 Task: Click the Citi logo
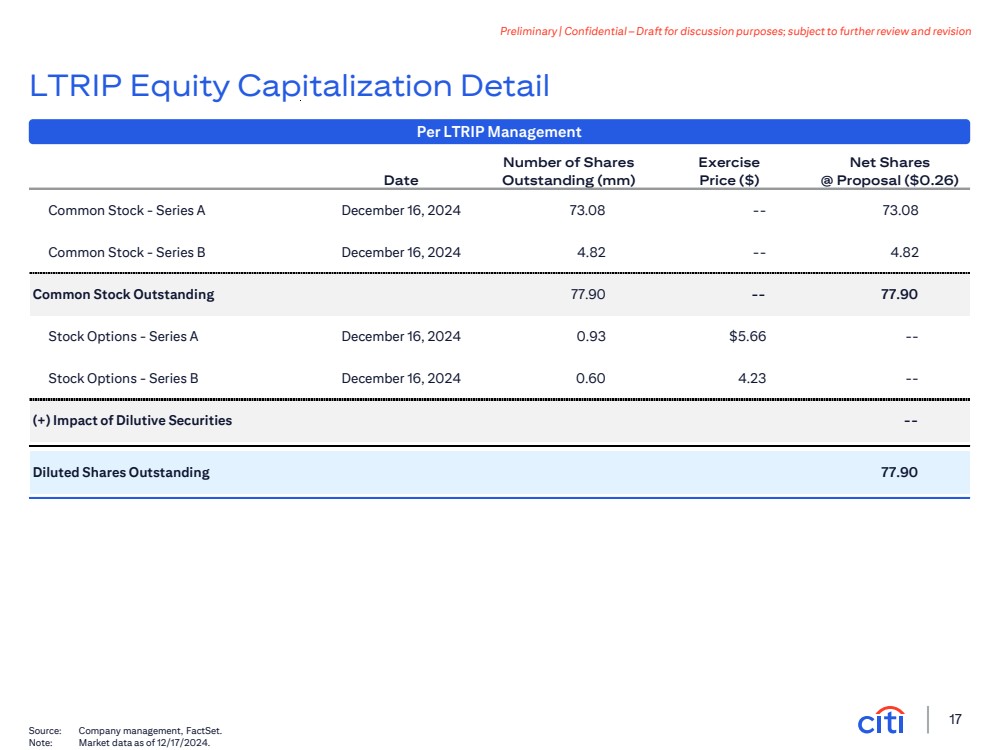click(x=880, y=720)
